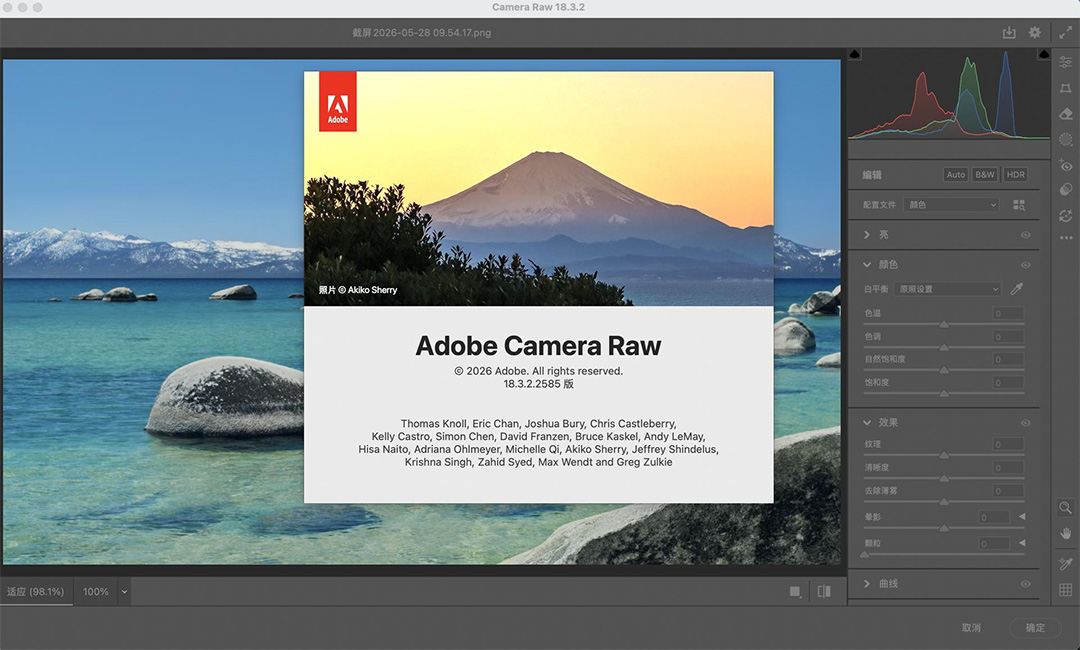Open the zoom level dropdown arrow
Viewport: 1080px width, 650px height.
pos(124,591)
